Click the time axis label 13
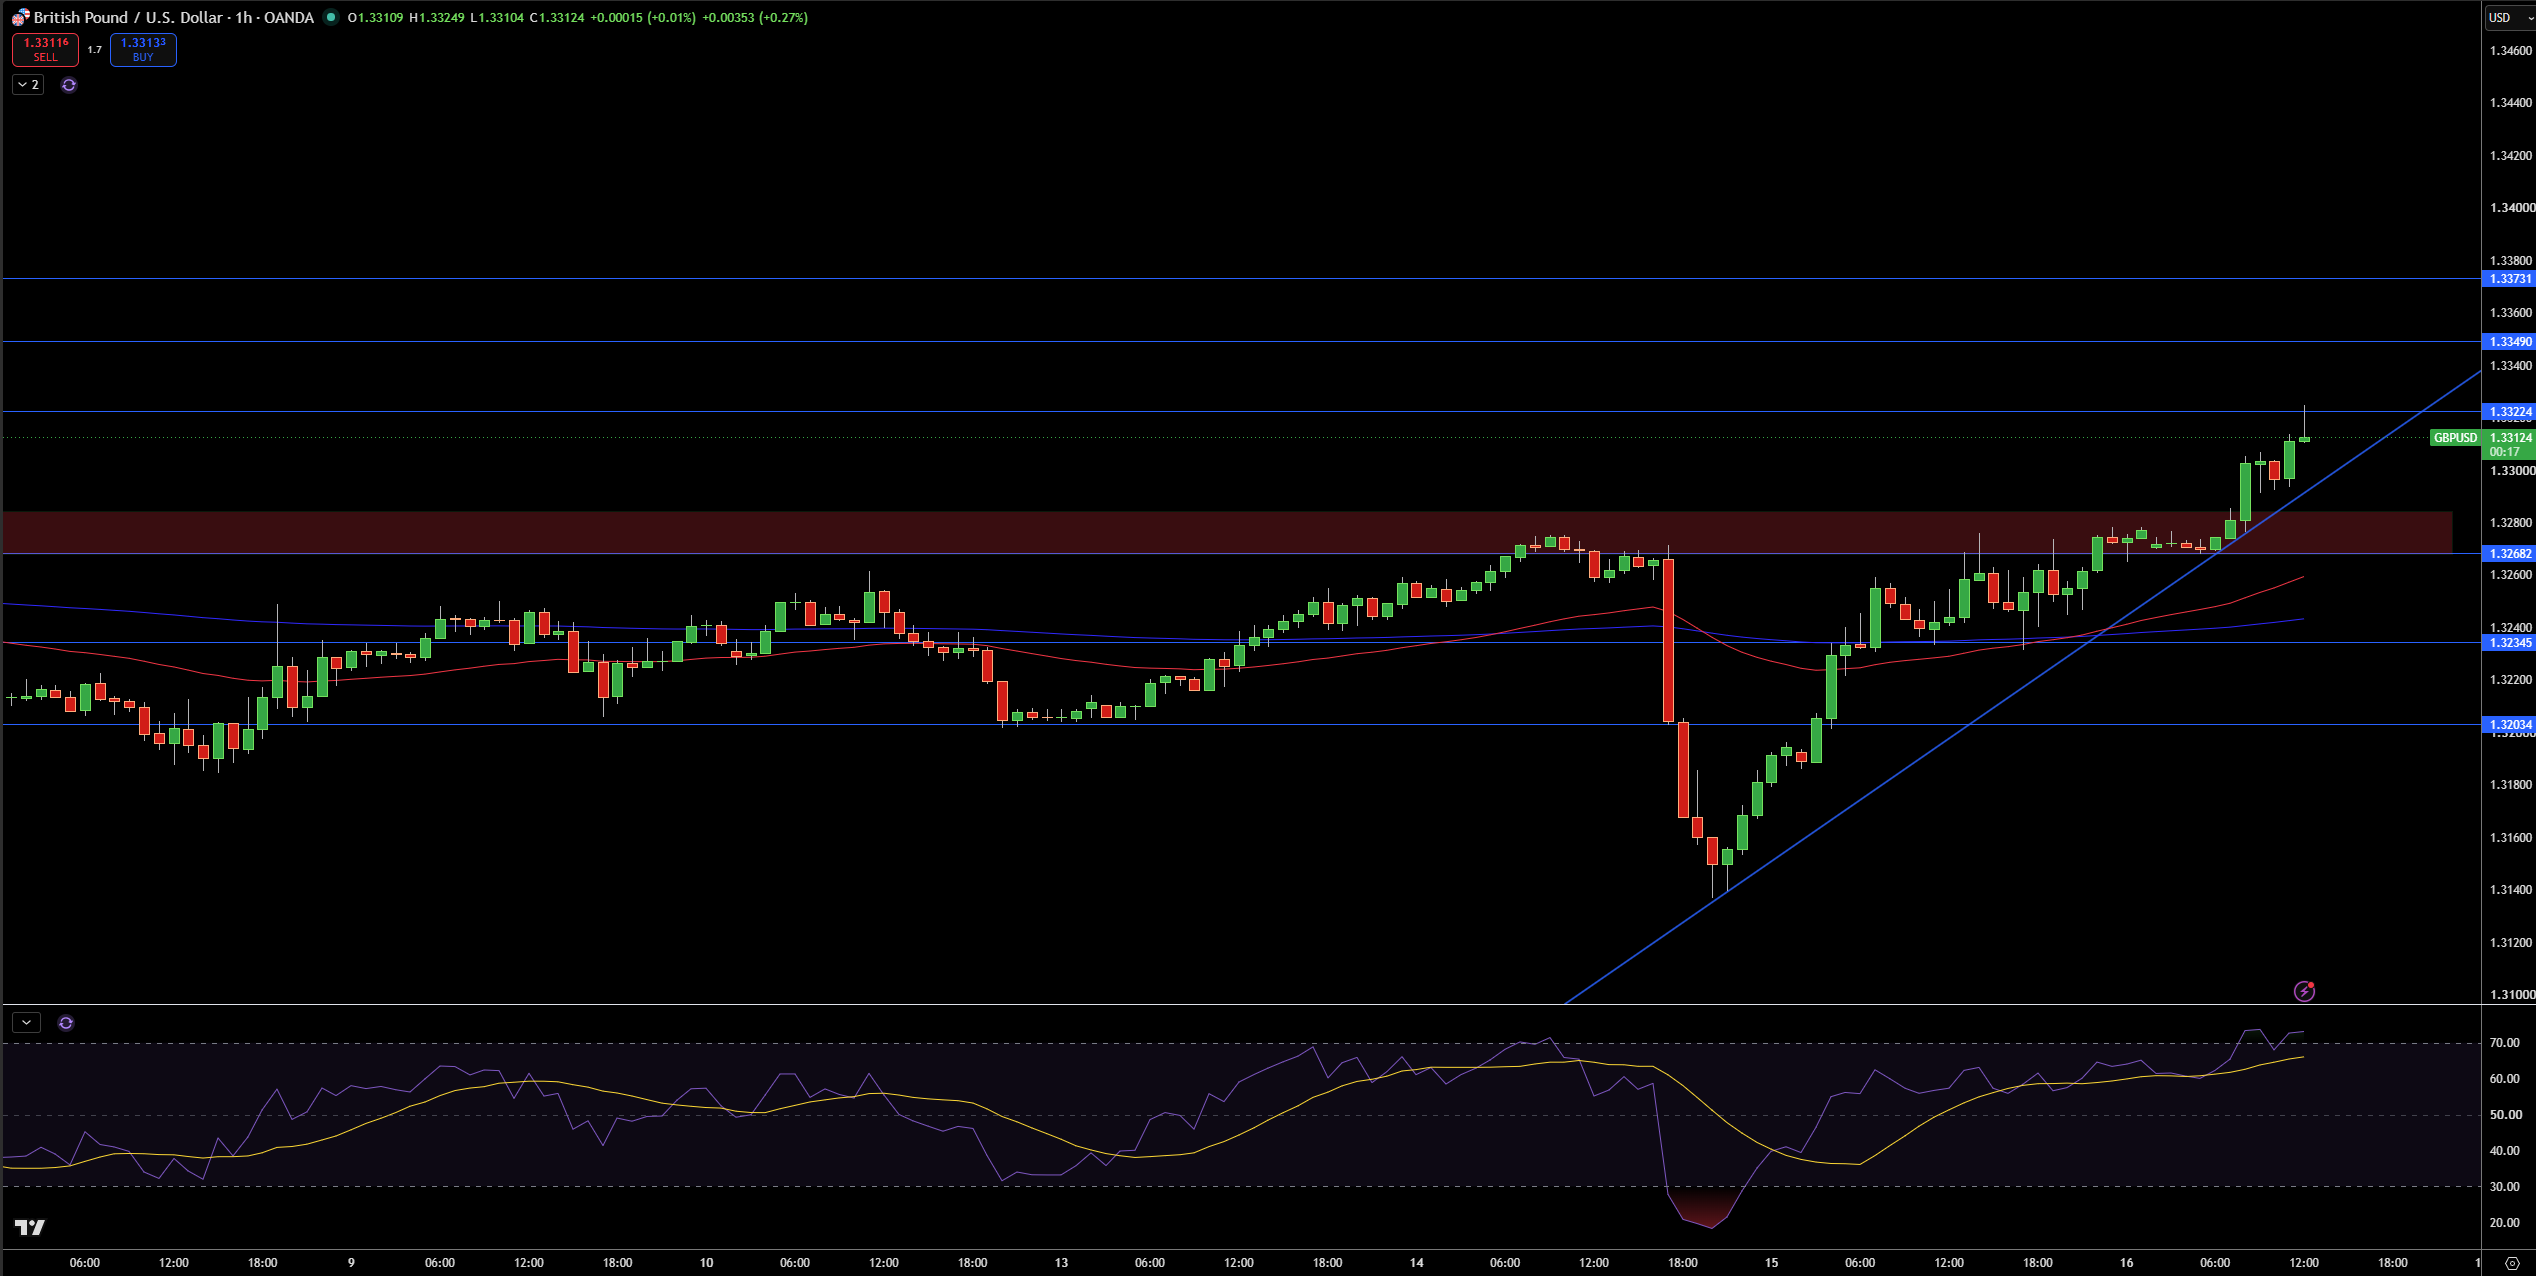 coord(1061,1263)
